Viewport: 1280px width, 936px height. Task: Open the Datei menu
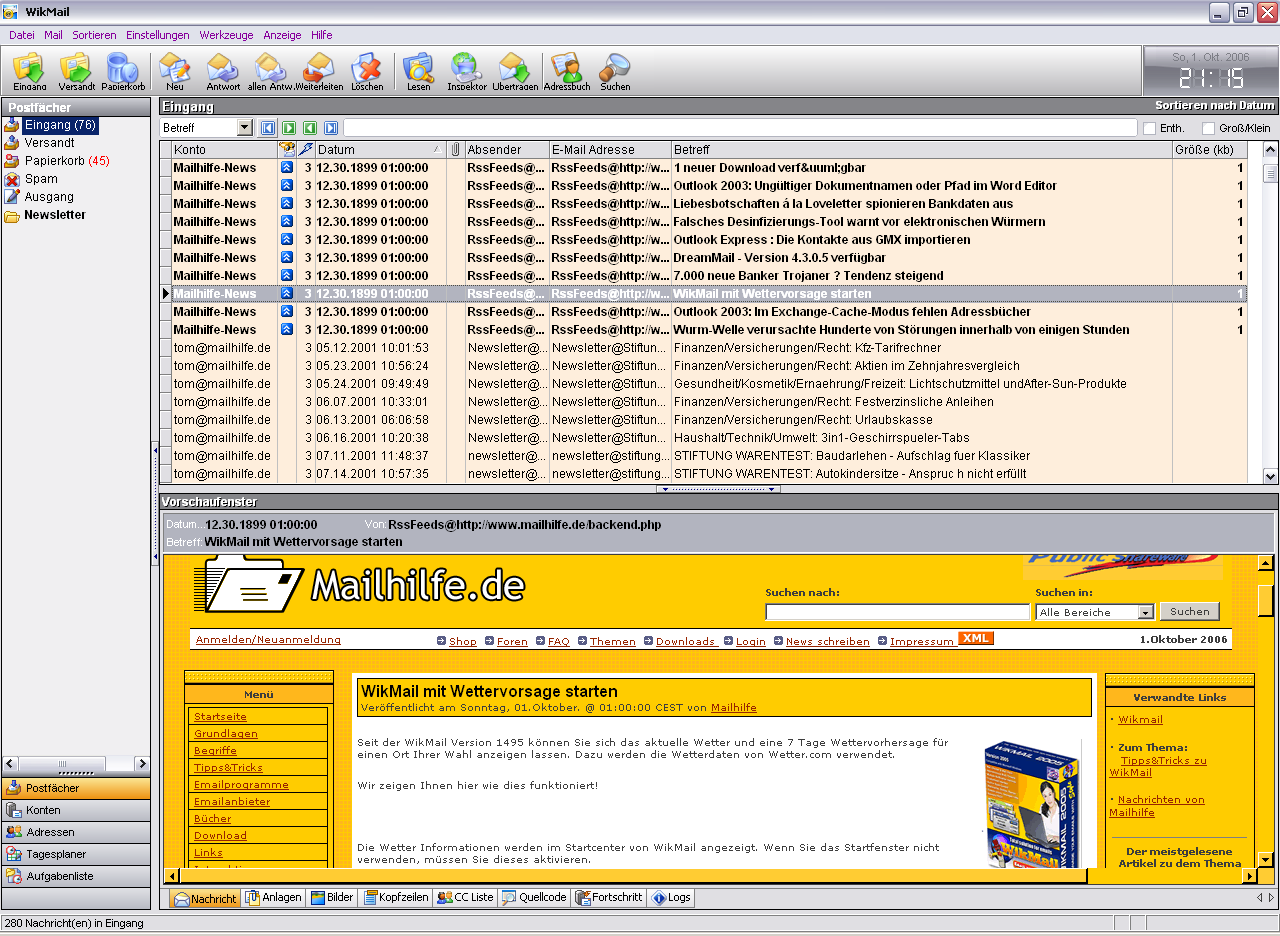click(x=21, y=35)
